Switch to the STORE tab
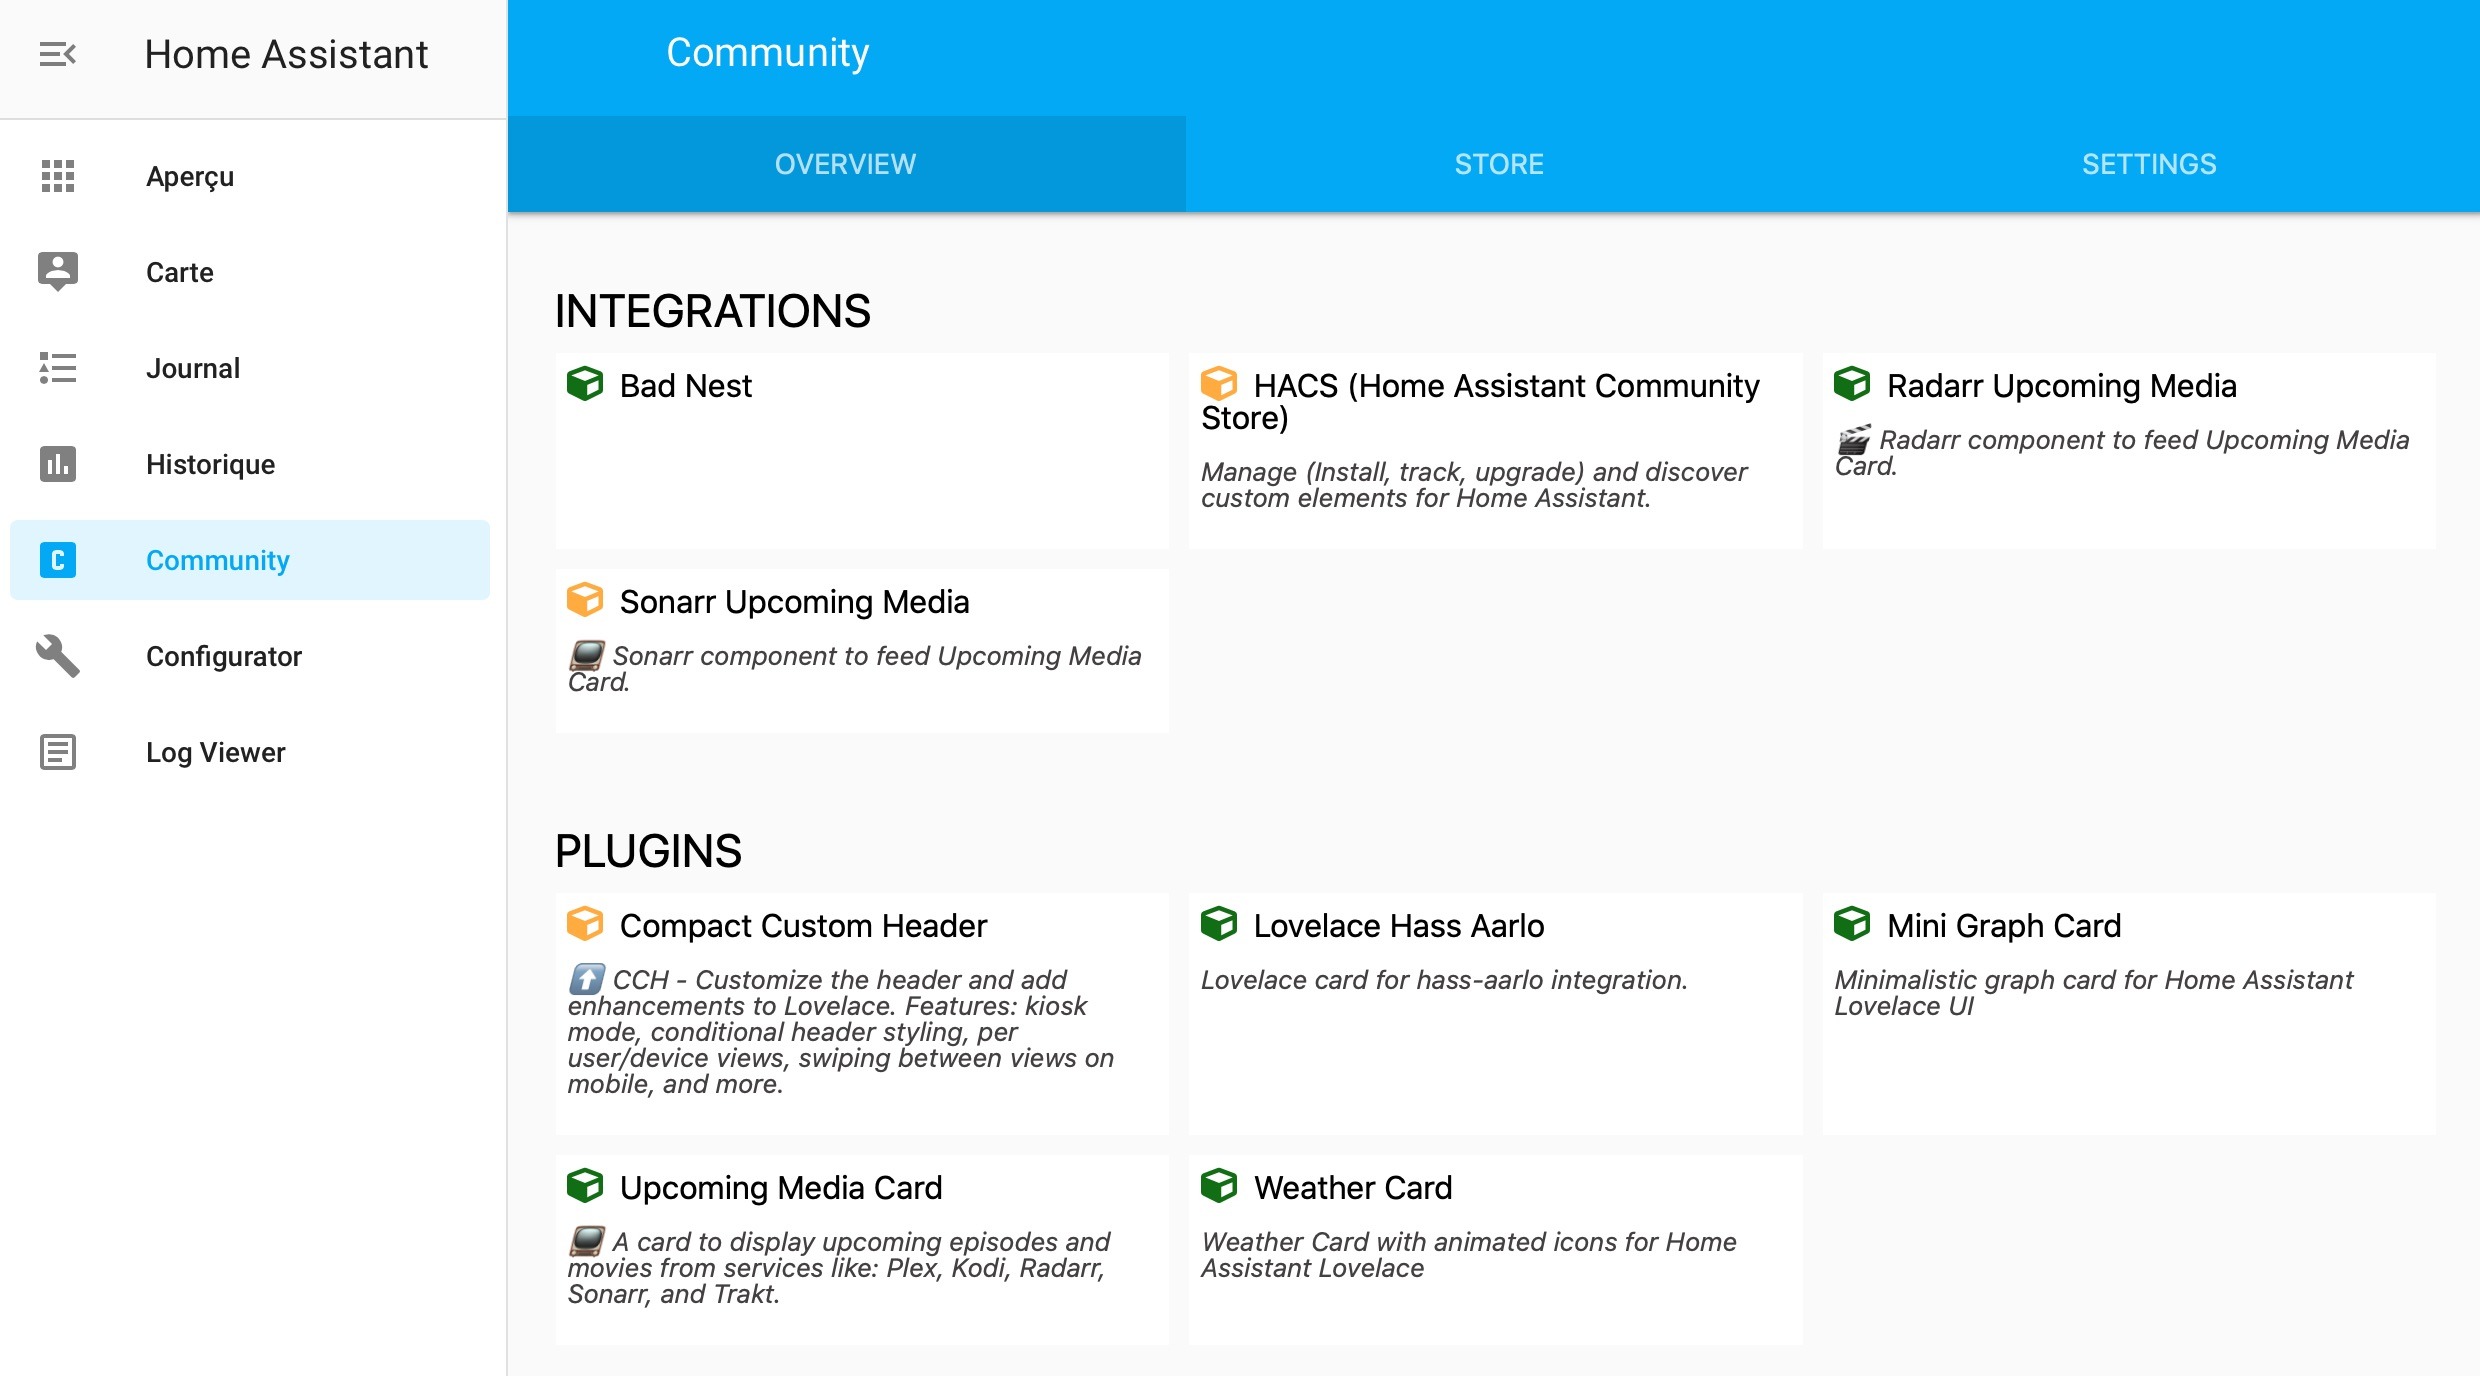The image size is (2480, 1376). pyautogui.click(x=1498, y=164)
